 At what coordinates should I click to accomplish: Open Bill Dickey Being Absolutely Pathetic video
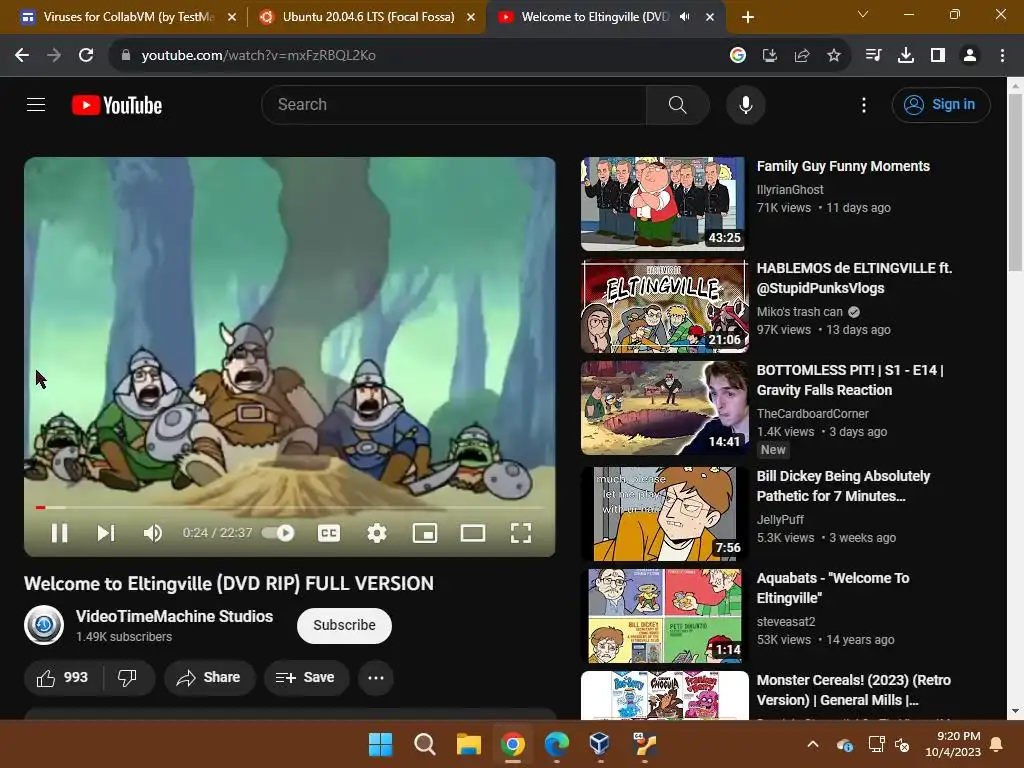click(x=843, y=486)
